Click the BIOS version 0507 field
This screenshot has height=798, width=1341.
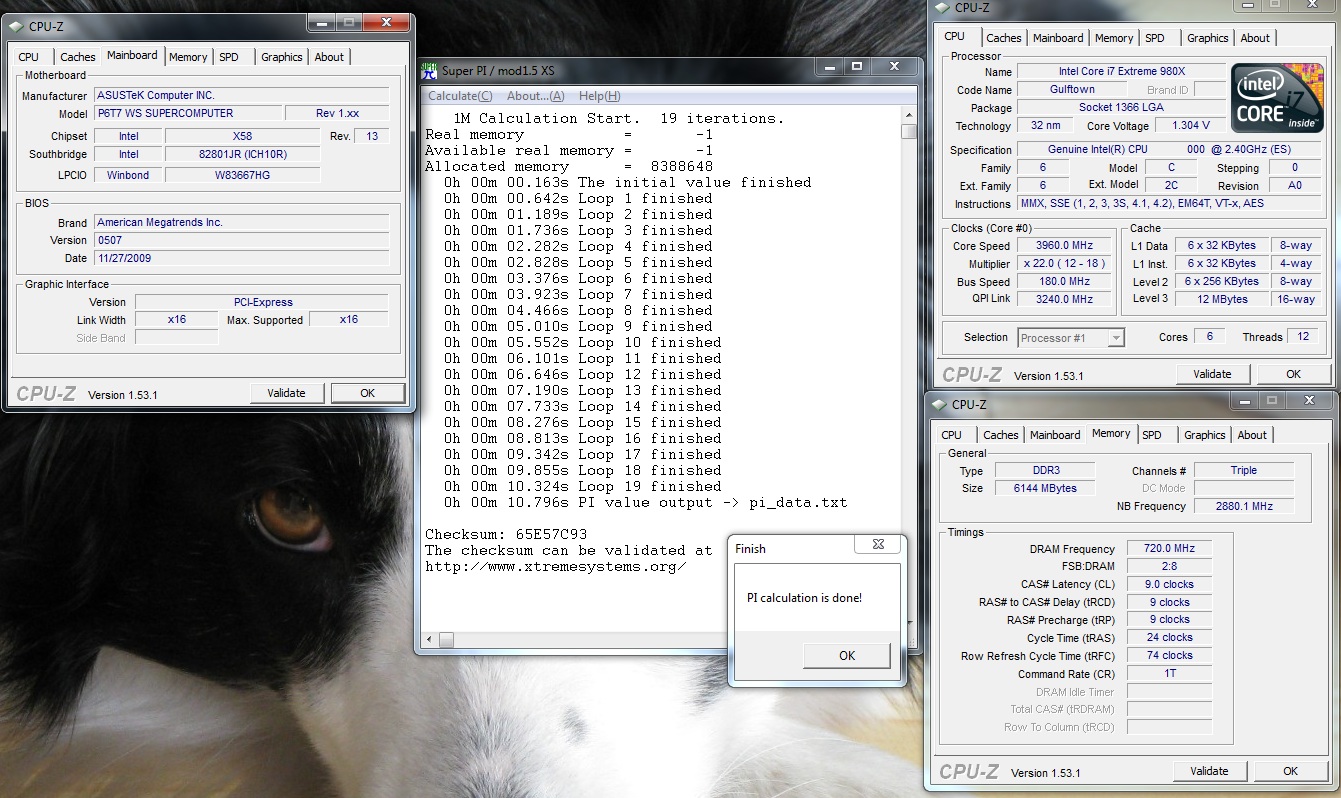[242, 240]
